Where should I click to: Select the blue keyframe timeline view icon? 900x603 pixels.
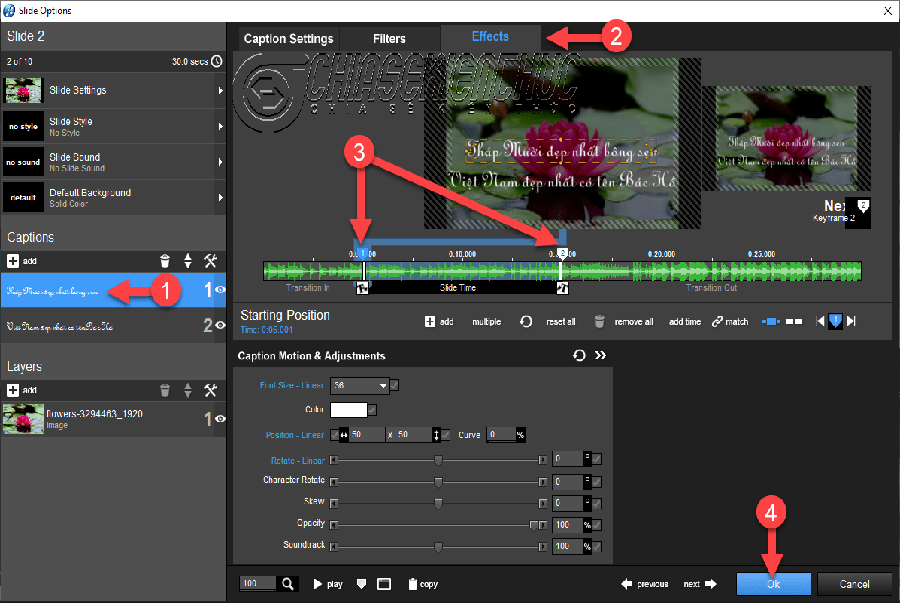click(770, 322)
